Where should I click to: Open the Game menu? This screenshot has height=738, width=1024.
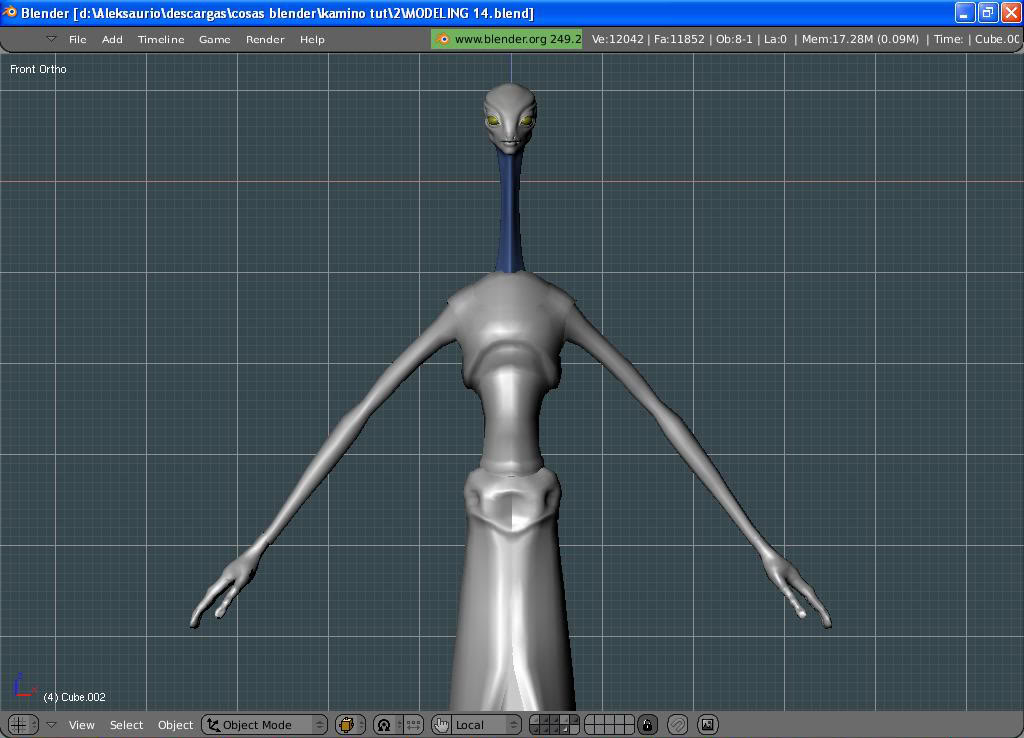pos(214,39)
